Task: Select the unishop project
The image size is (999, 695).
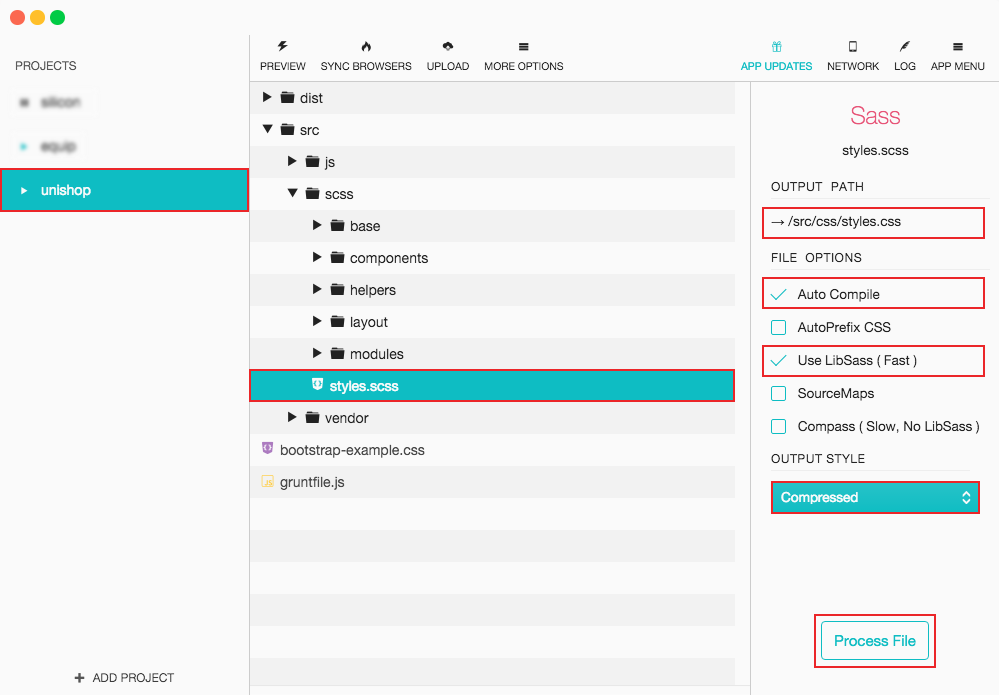Action: pyautogui.click(x=124, y=190)
